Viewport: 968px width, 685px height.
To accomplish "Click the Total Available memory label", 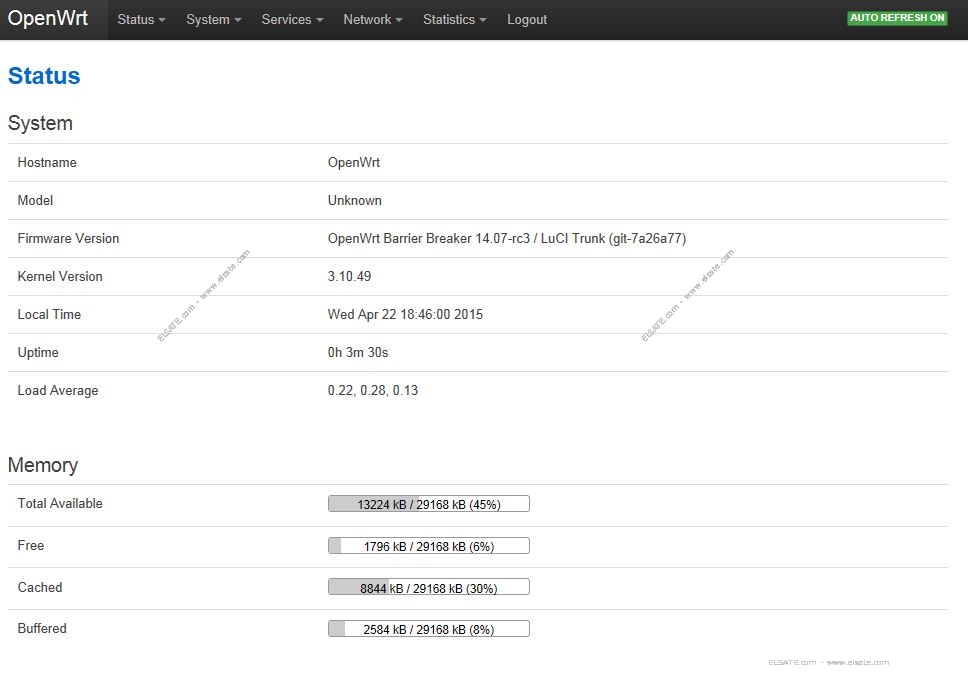I will point(60,504).
